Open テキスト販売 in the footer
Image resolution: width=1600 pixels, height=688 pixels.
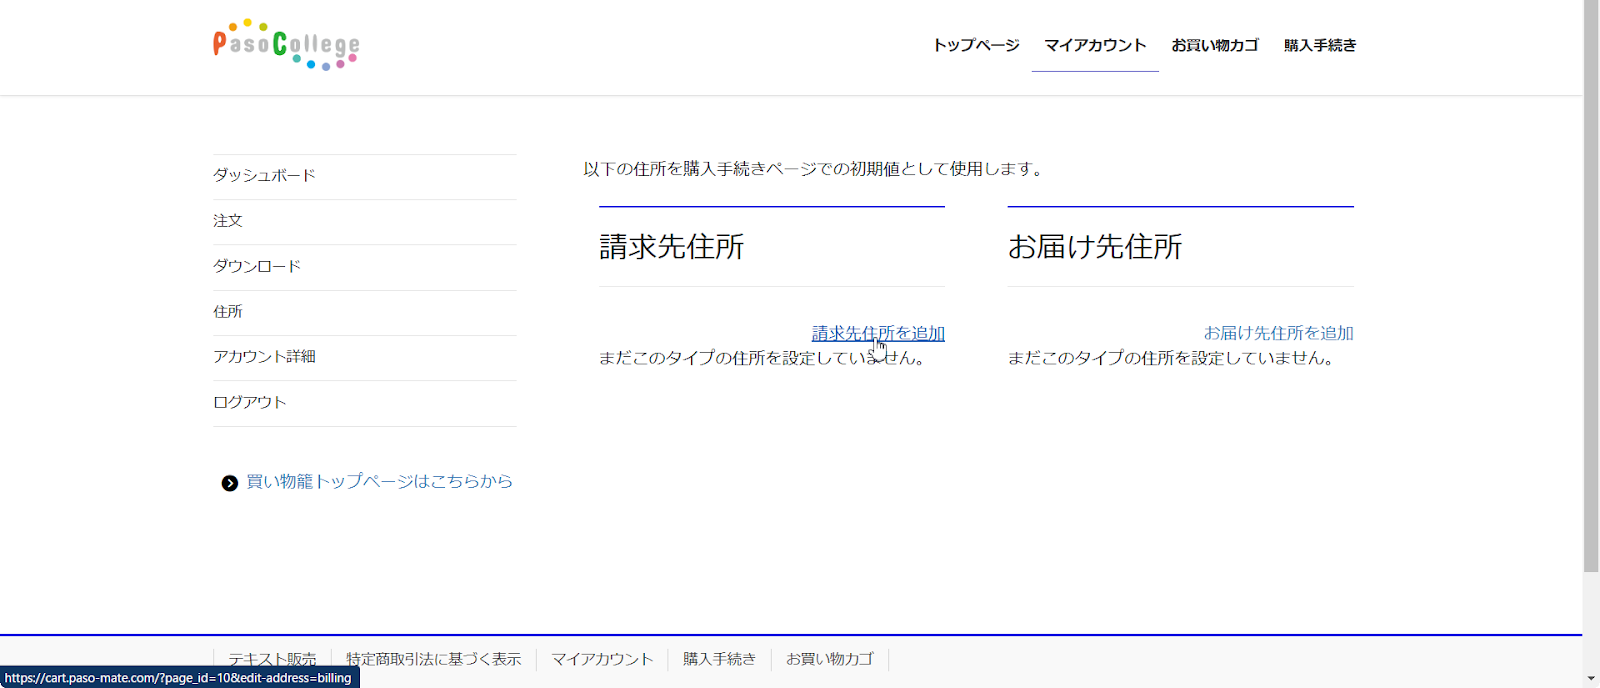(272, 659)
